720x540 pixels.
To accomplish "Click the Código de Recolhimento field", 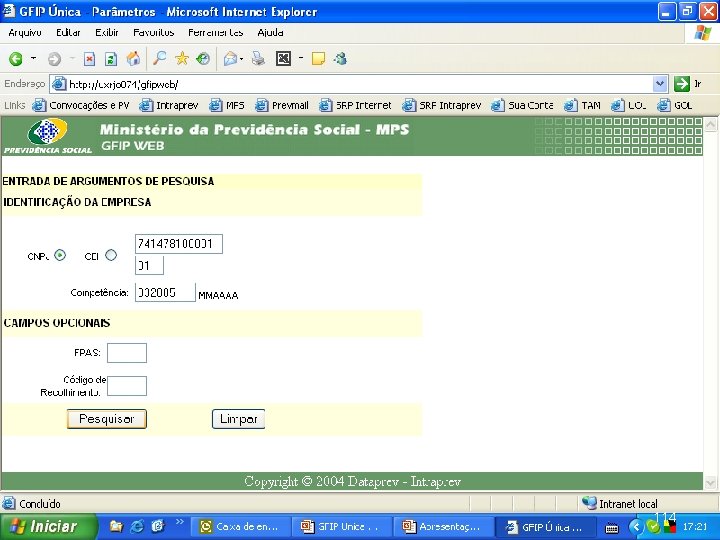I will [x=127, y=386].
